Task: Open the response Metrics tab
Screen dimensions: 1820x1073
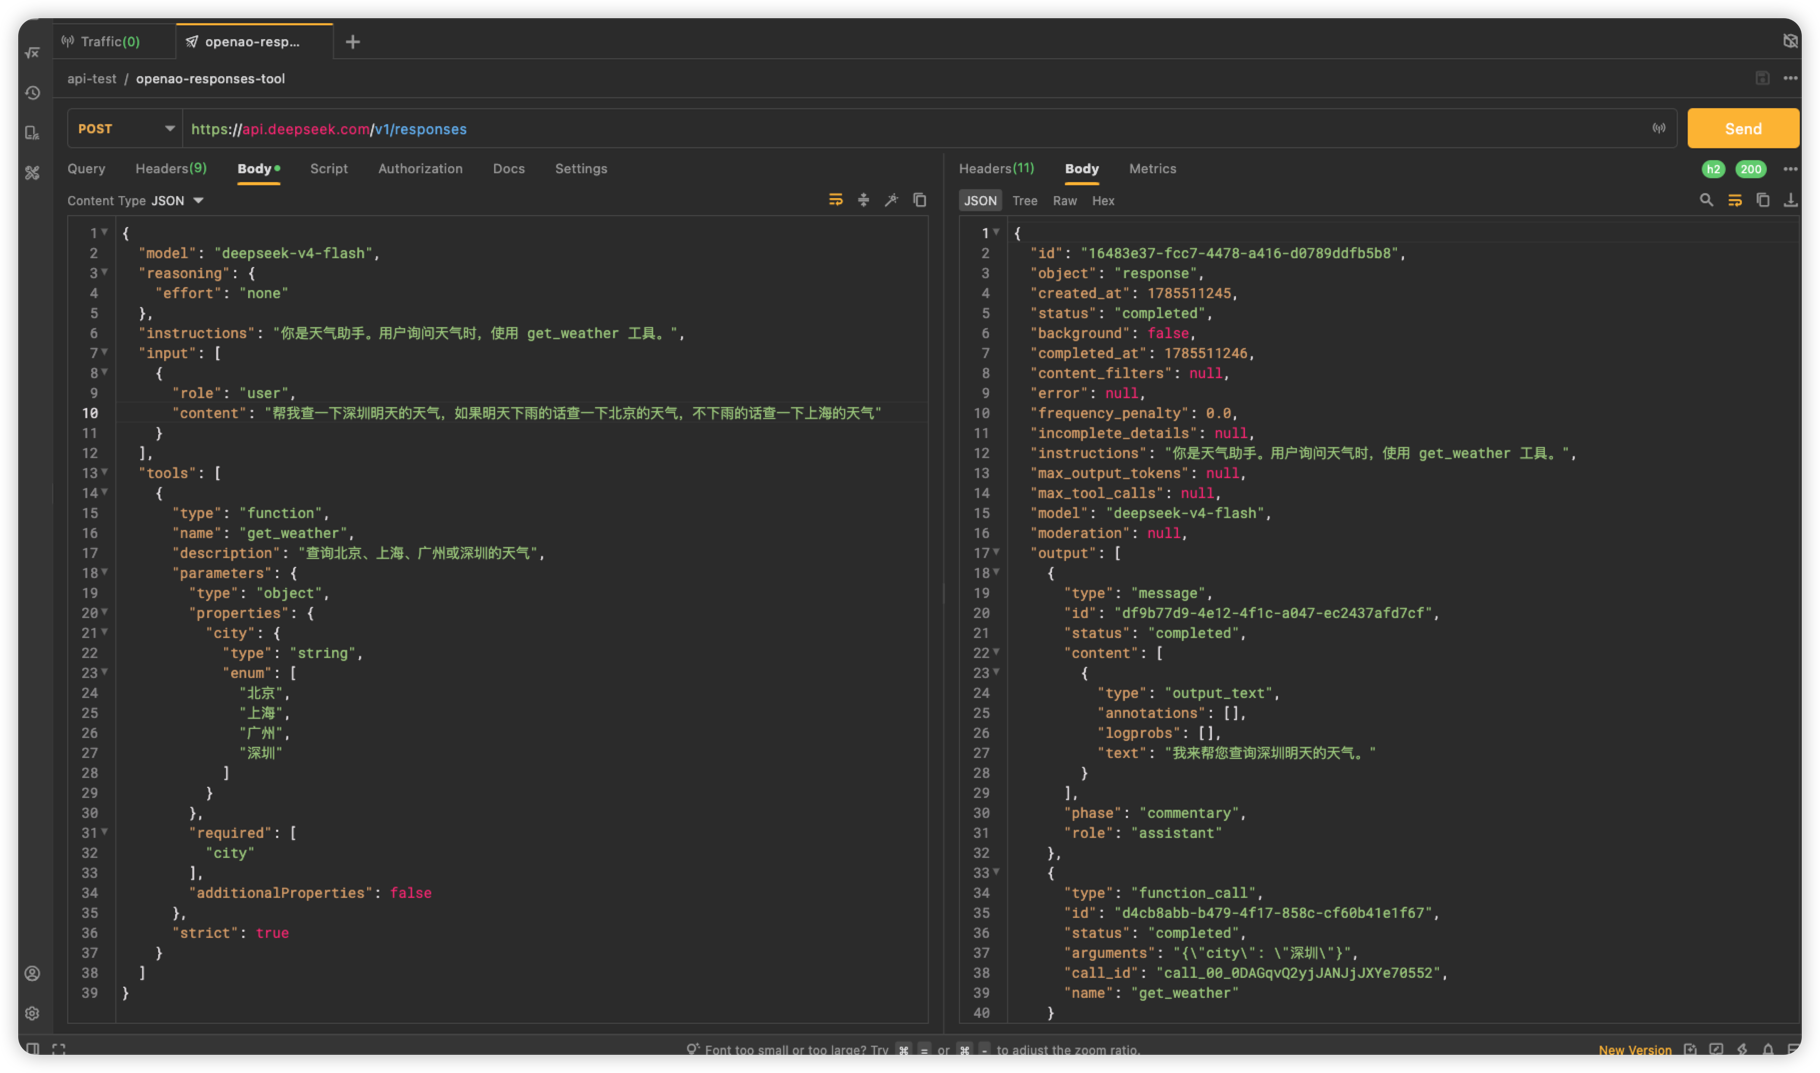Action: 1152,168
